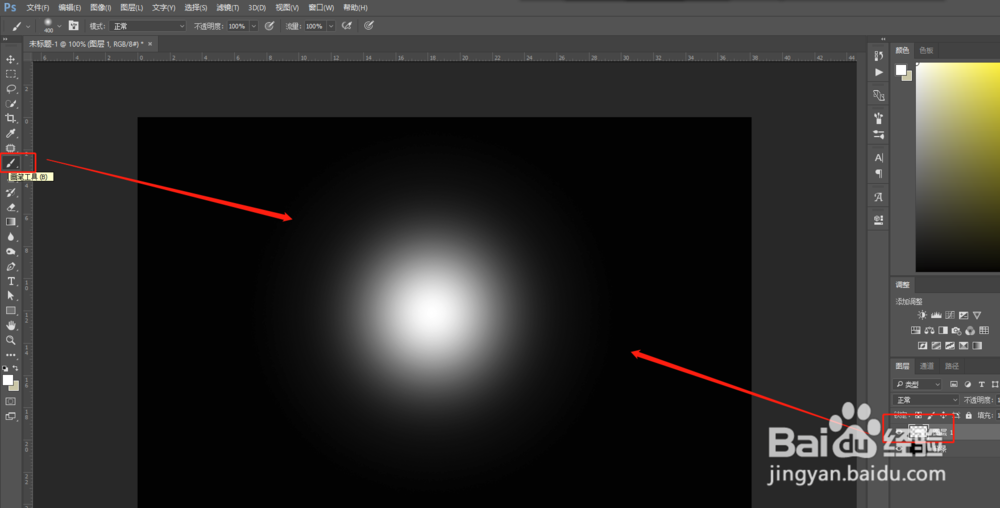Open the 图像(I) menu
1000x508 pixels.
point(101,8)
